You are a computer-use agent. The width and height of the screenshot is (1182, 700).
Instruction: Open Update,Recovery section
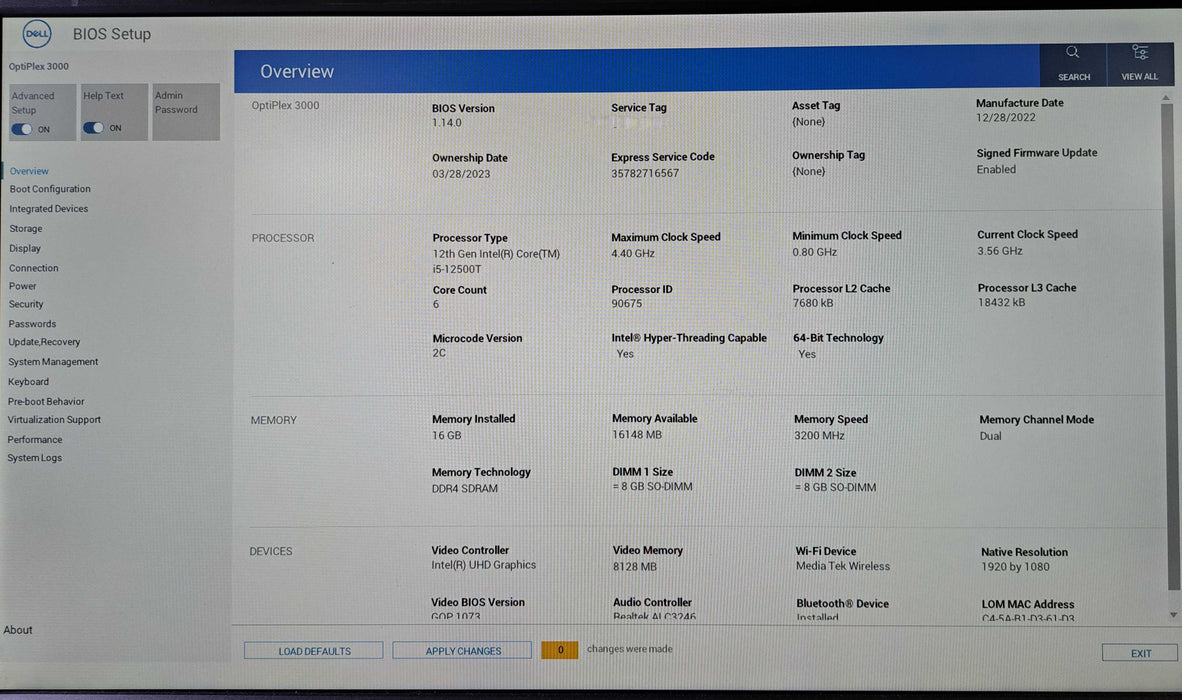pyautogui.click(x=44, y=342)
